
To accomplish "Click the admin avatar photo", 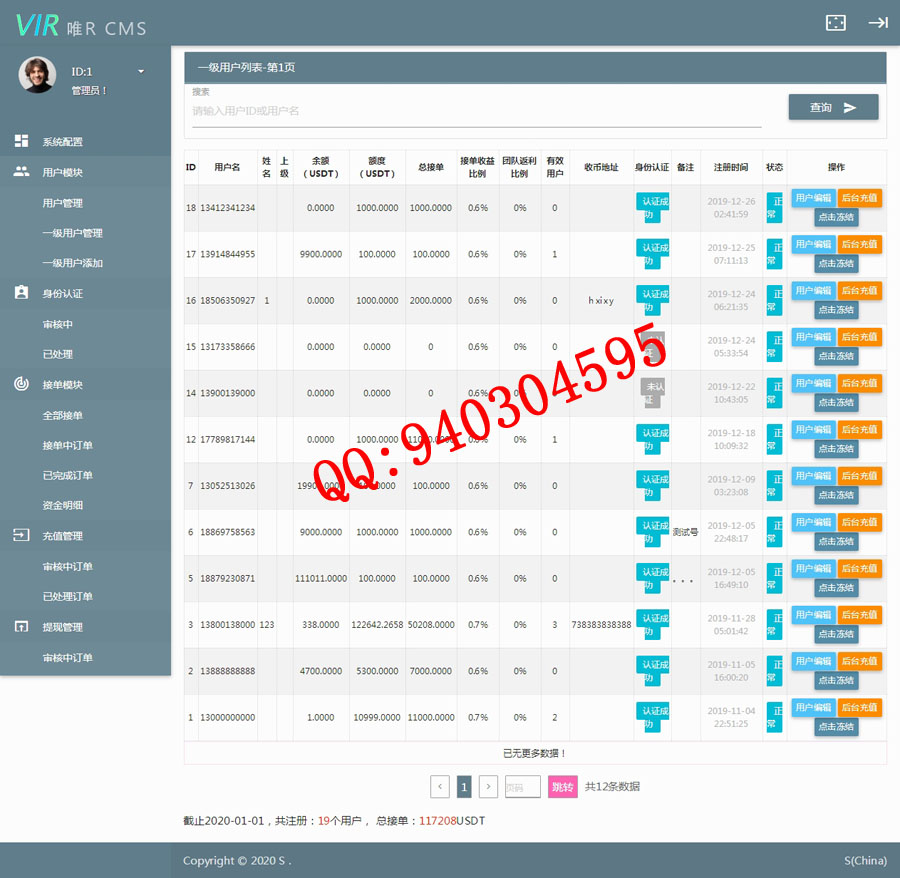I will [x=37, y=75].
